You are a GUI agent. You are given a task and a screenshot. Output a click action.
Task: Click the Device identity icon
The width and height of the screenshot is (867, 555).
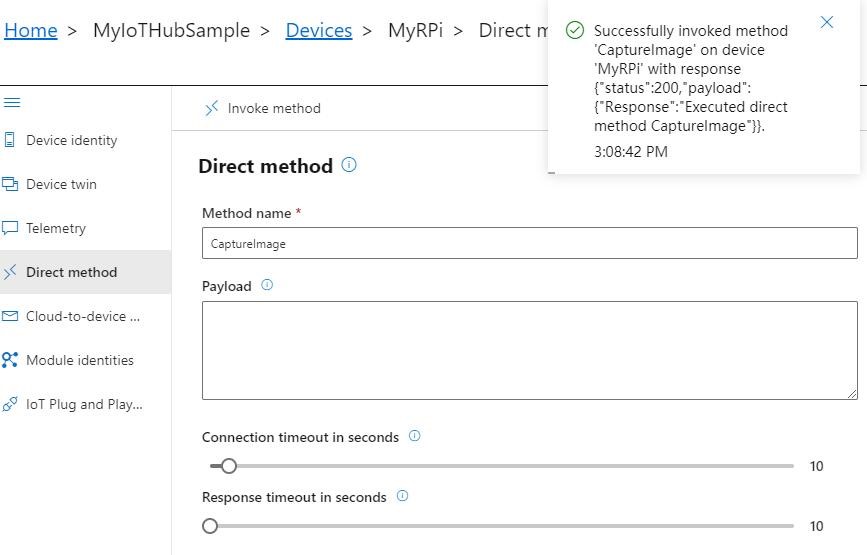tap(10, 140)
